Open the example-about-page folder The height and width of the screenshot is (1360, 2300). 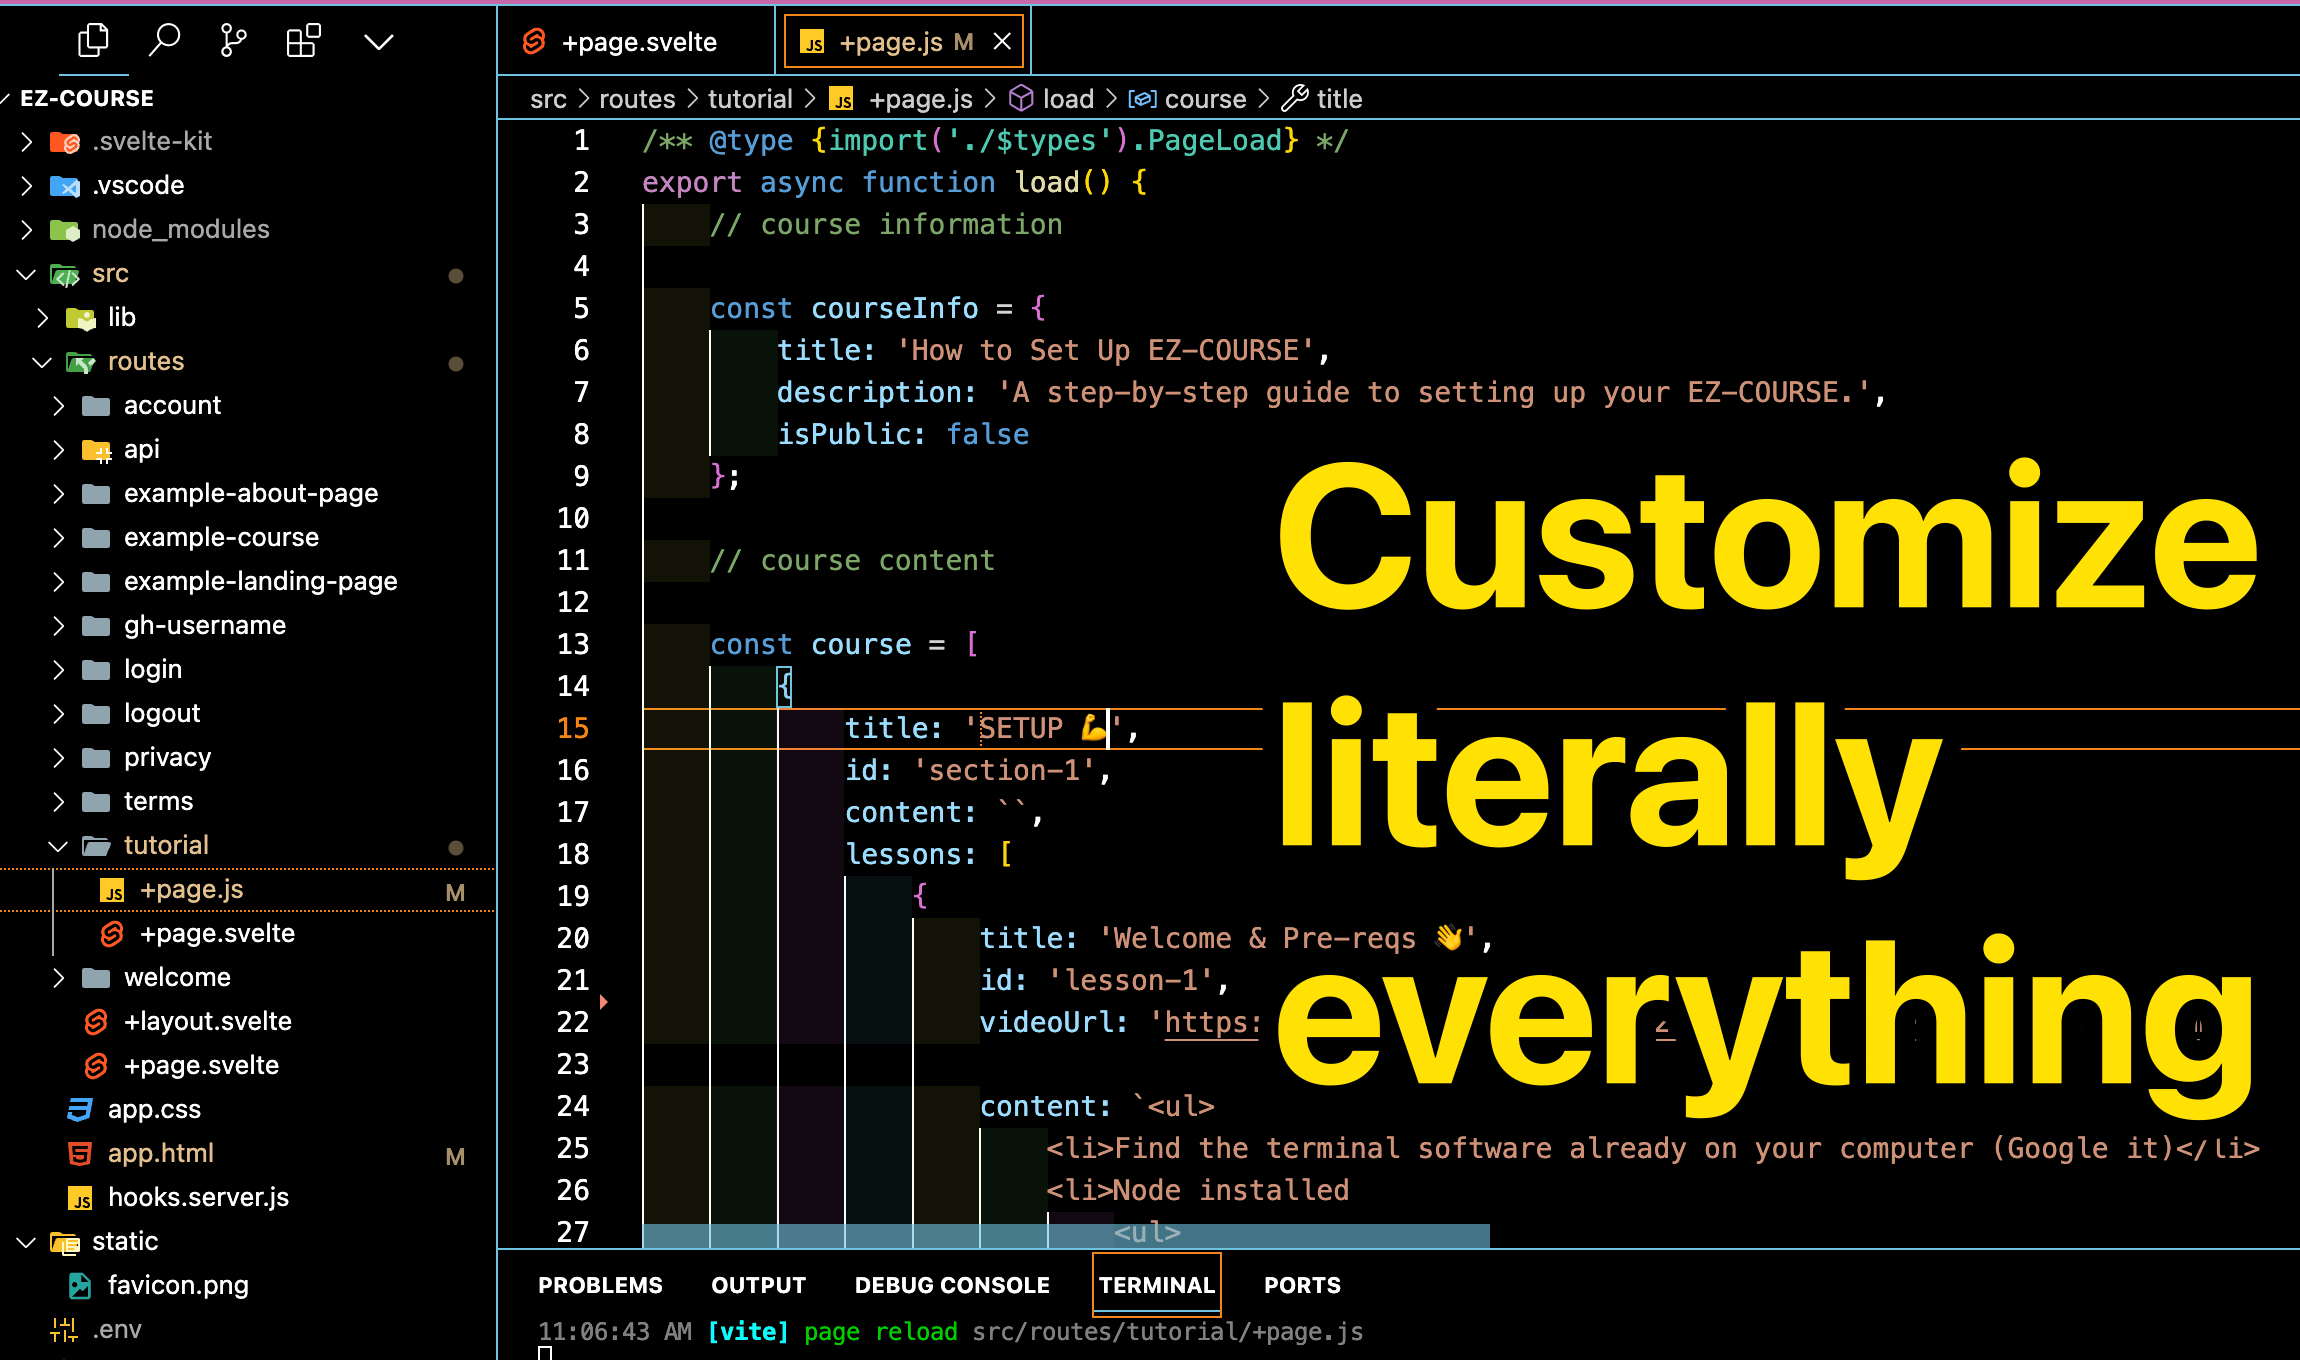click(x=250, y=493)
